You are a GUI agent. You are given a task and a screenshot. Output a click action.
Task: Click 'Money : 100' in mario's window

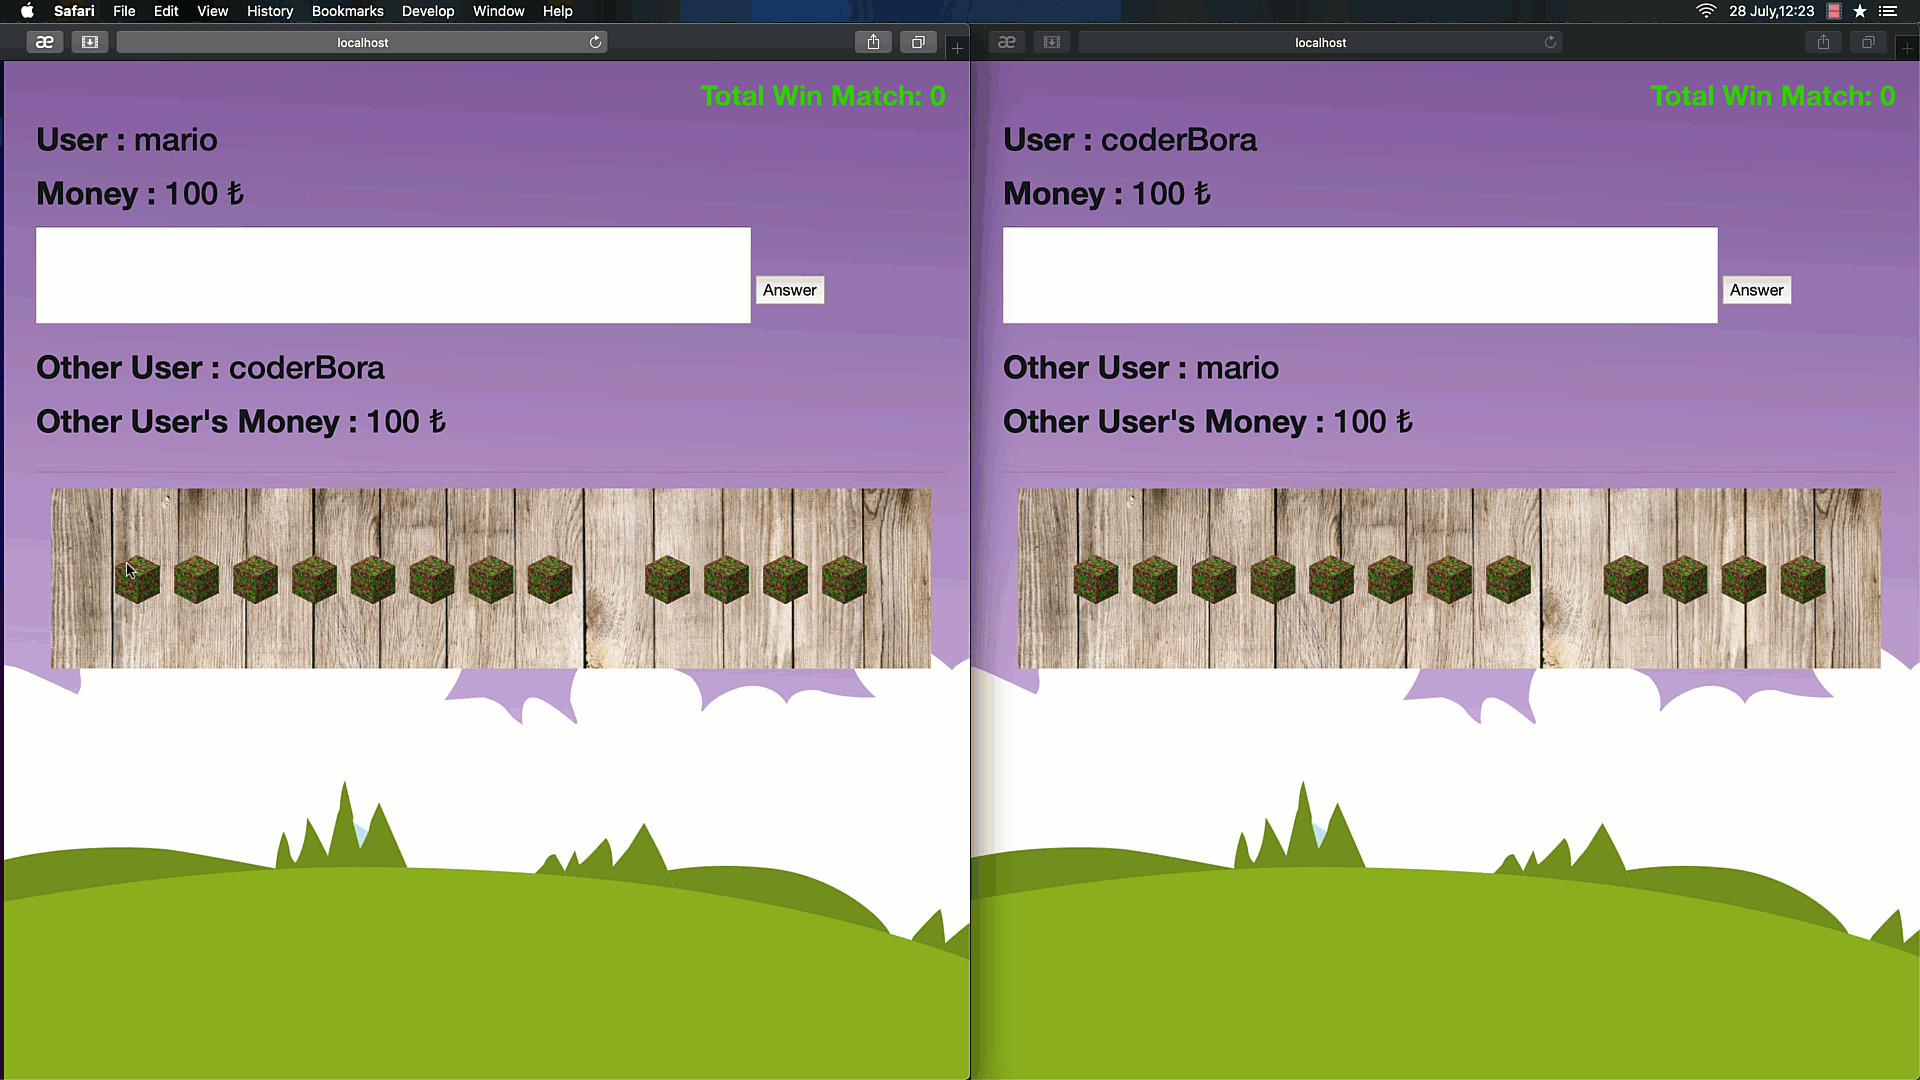pos(140,194)
